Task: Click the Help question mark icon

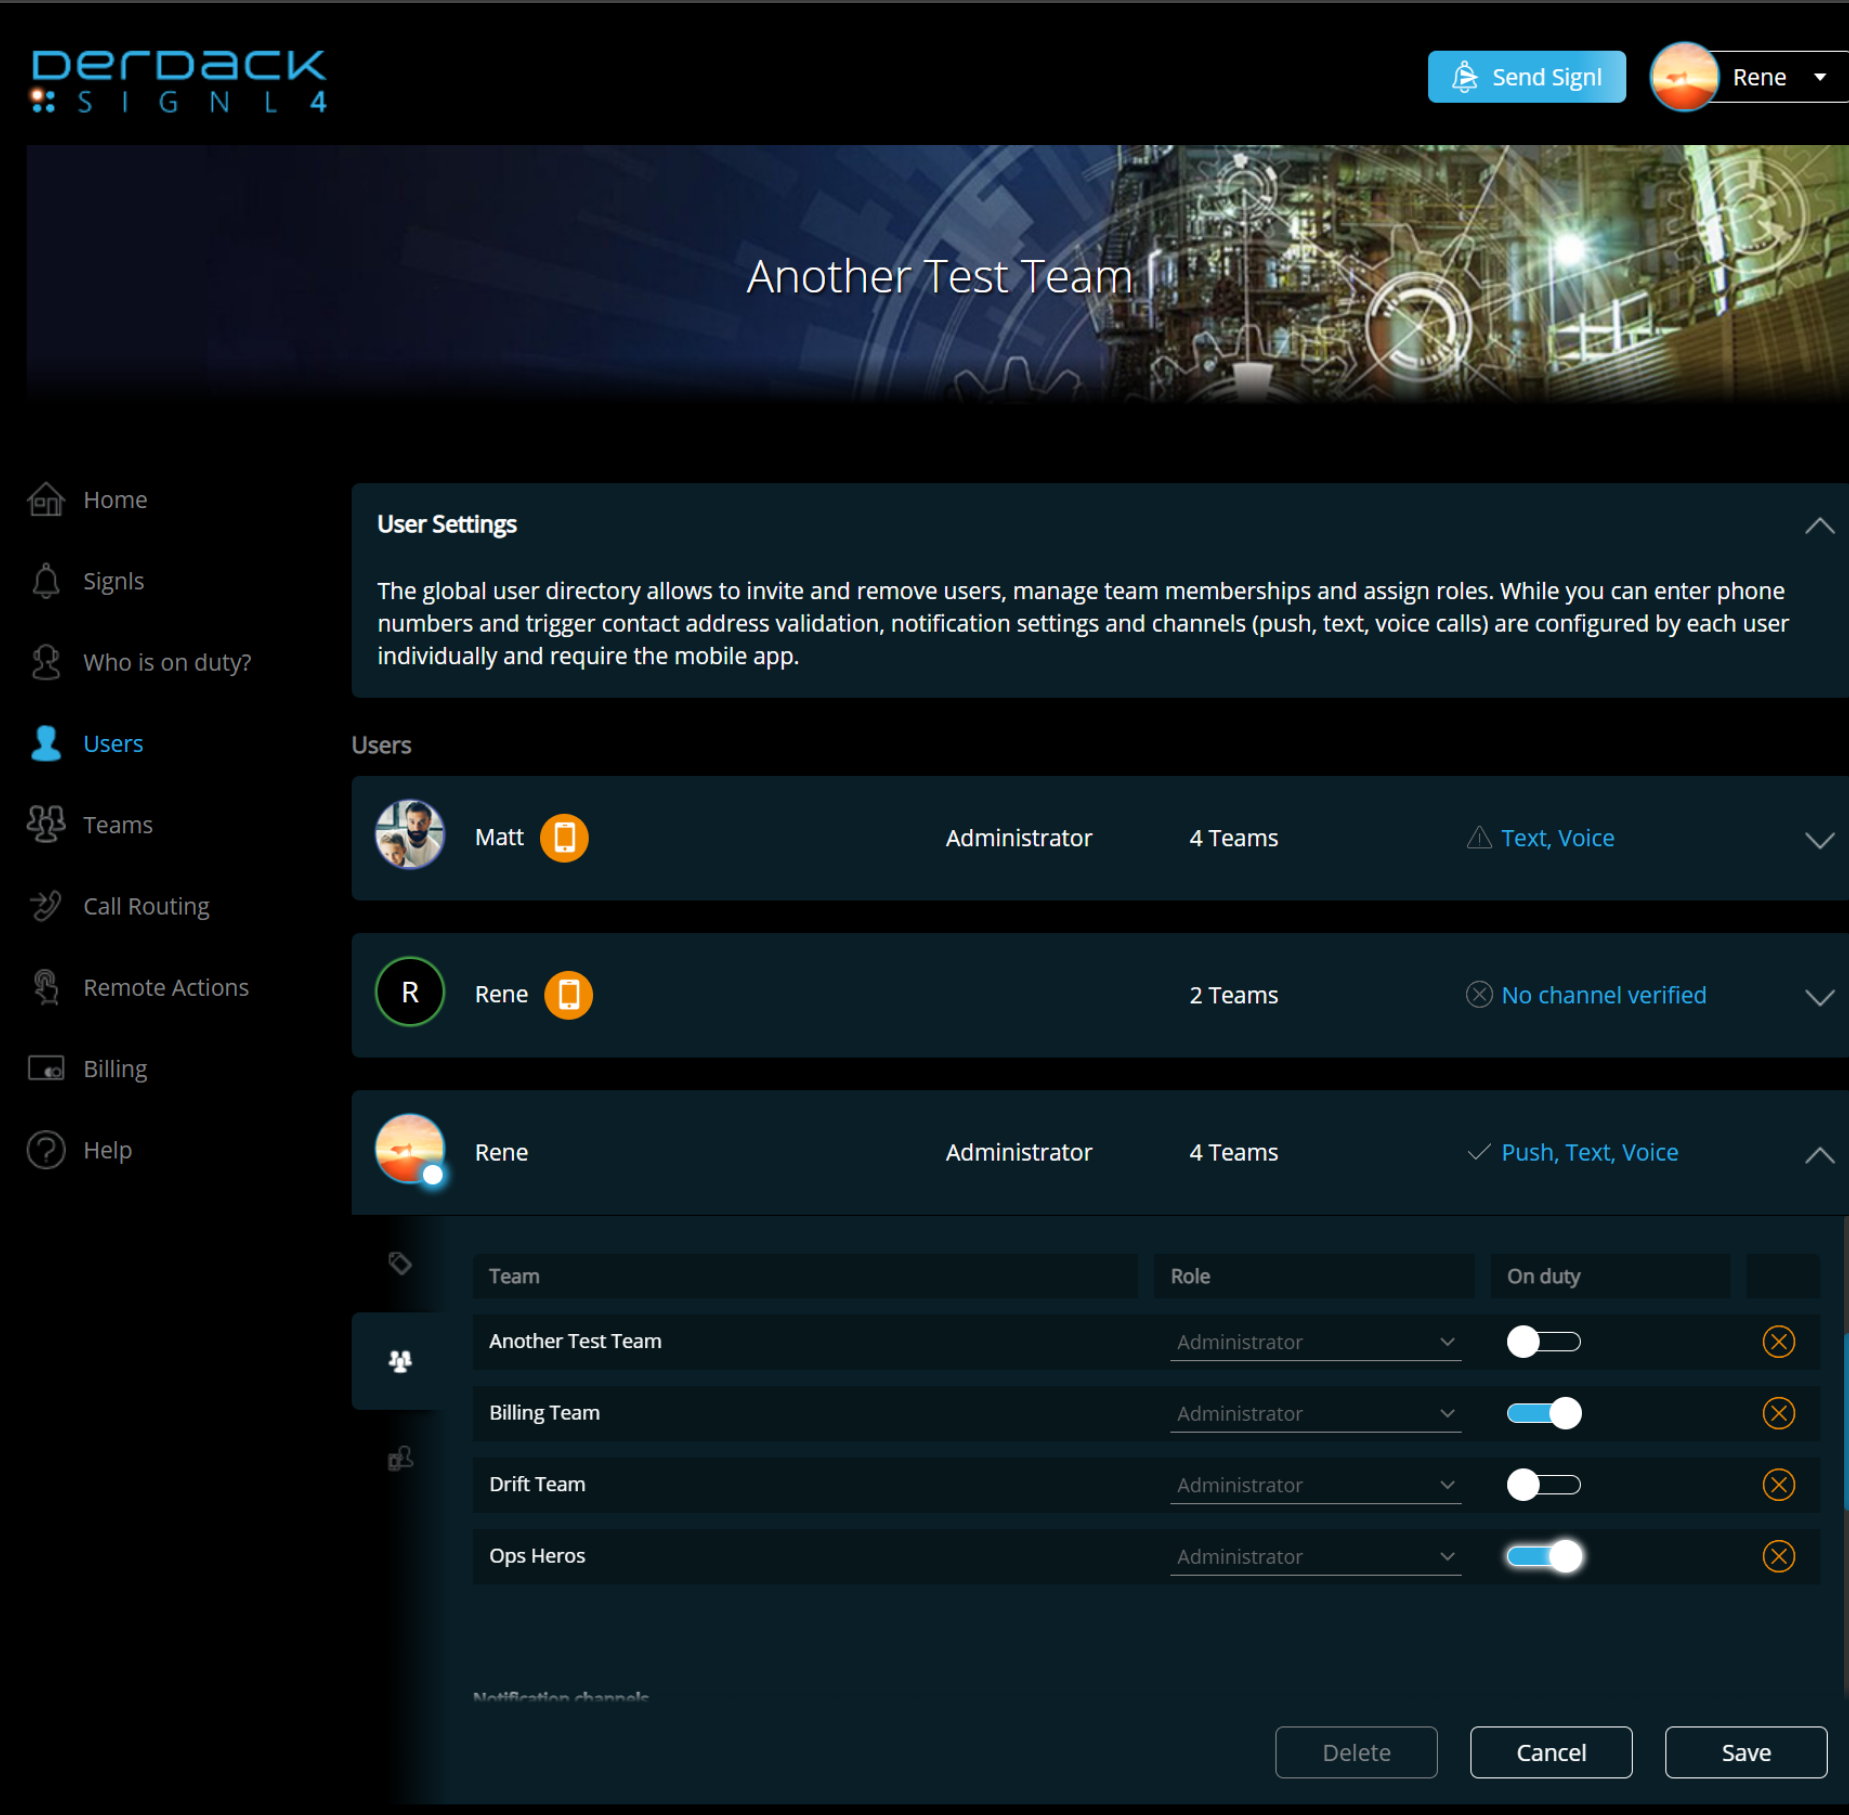Action: click(x=46, y=1150)
